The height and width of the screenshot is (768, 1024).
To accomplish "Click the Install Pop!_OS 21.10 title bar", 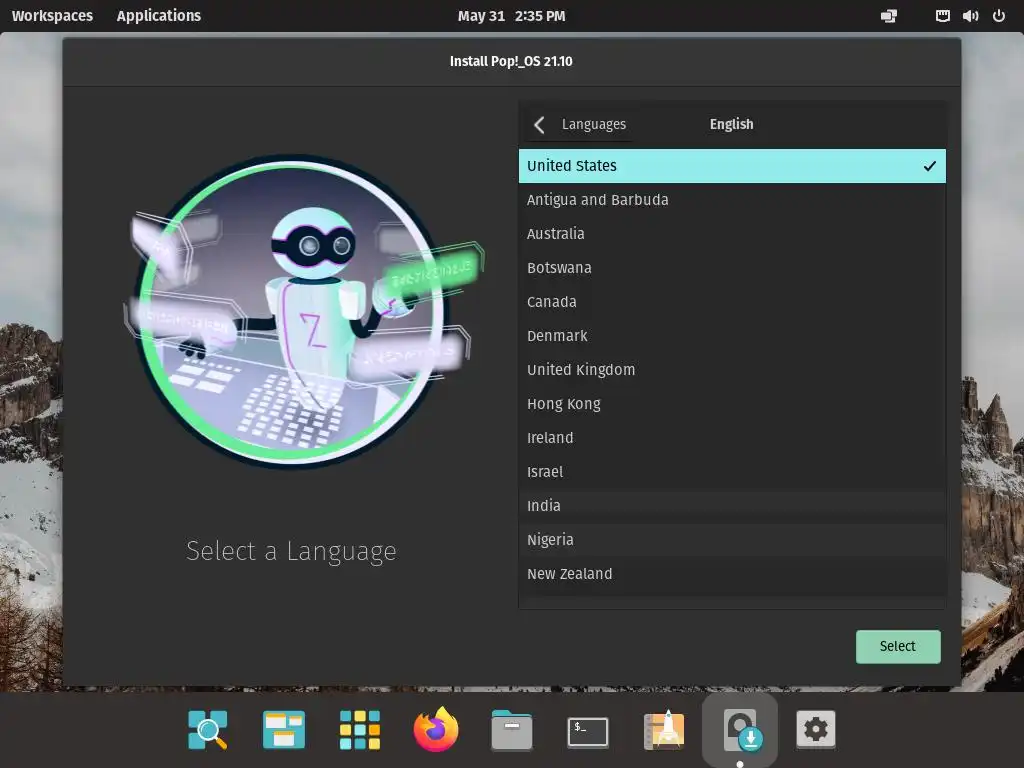I will click(511, 61).
